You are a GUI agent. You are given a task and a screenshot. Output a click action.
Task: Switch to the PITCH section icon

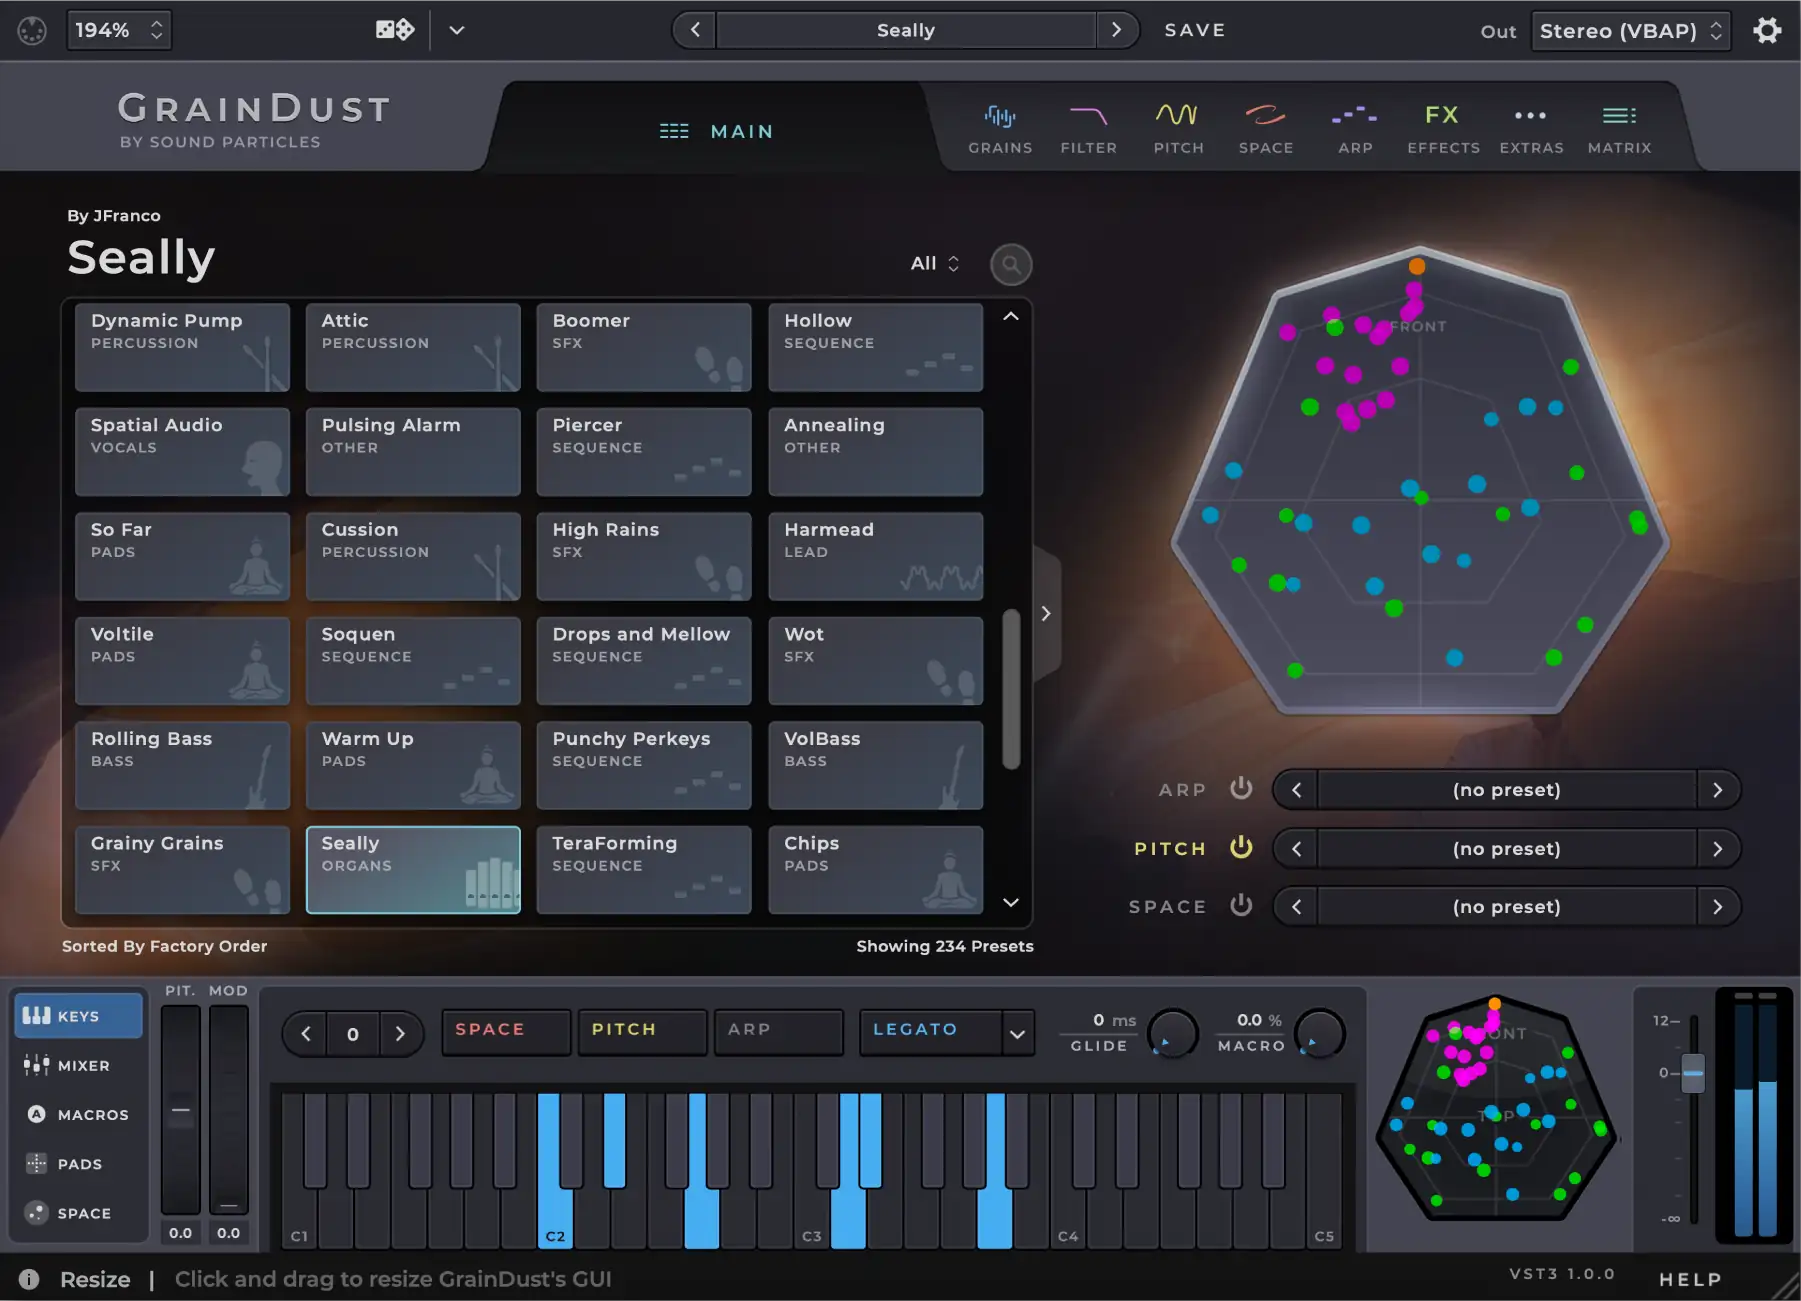tap(1177, 127)
